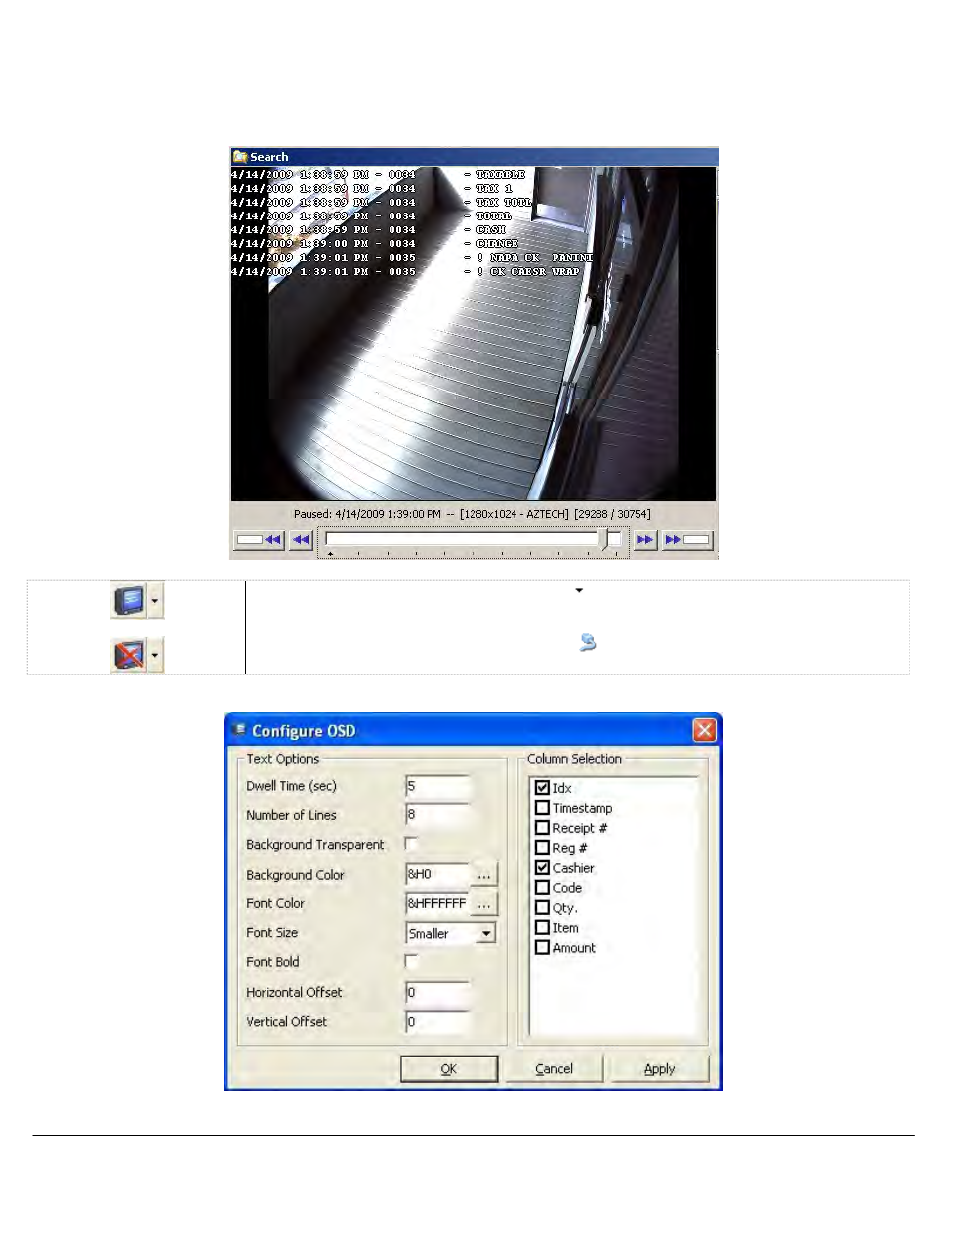Click the Text Options group label
This screenshot has width=954, height=1235.
click(x=283, y=759)
